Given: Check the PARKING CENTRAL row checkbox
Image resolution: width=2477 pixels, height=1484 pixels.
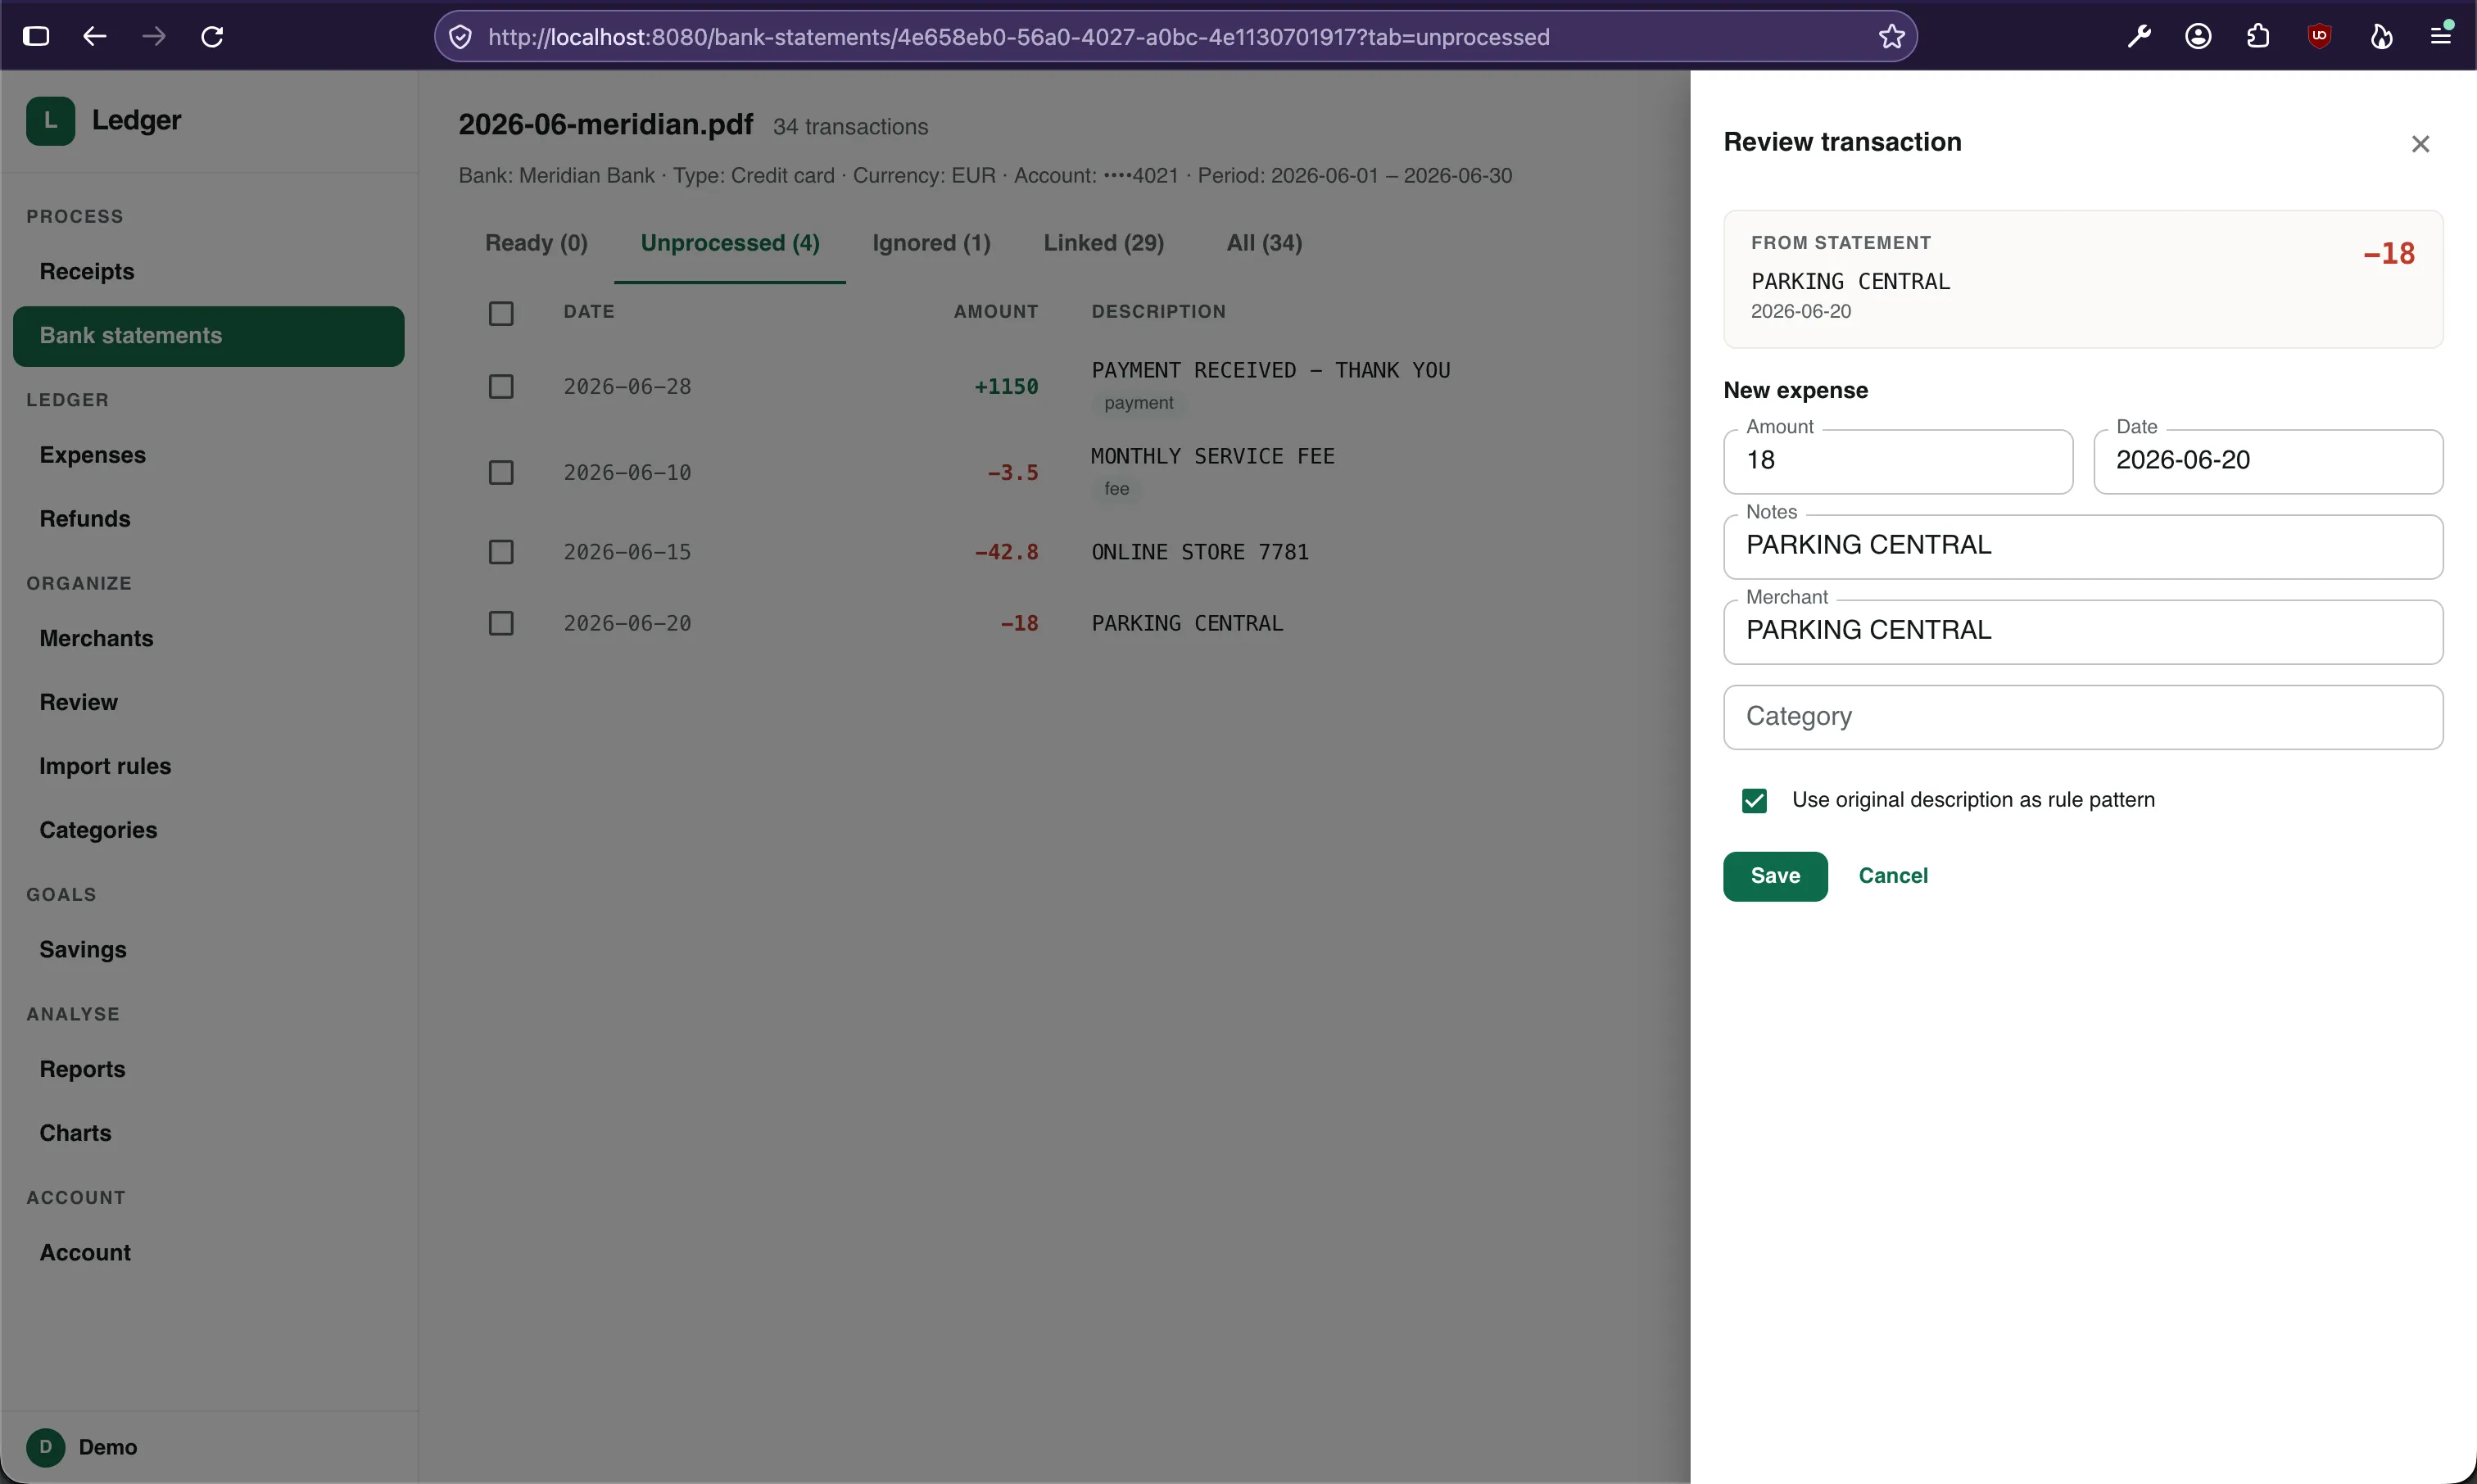Looking at the screenshot, I should click(x=501, y=623).
